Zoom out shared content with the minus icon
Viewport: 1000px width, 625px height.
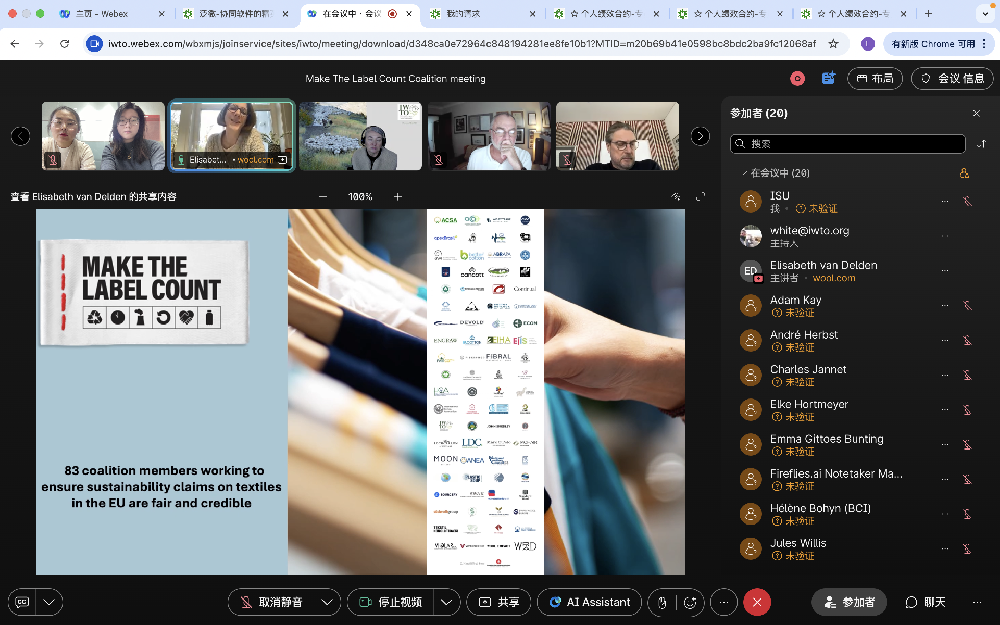[323, 196]
